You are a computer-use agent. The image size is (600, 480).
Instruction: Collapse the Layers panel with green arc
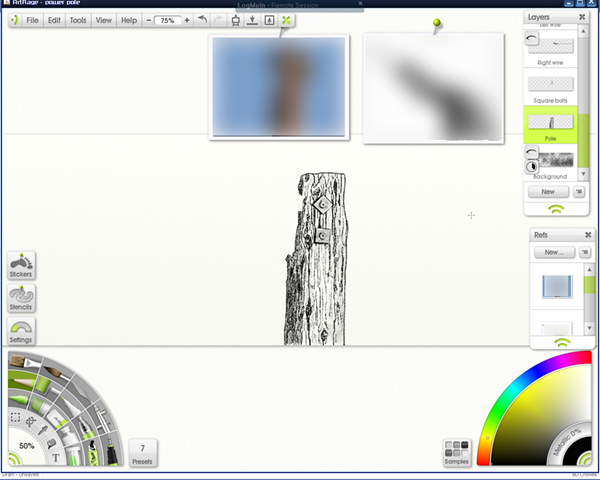click(x=556, y=209)
